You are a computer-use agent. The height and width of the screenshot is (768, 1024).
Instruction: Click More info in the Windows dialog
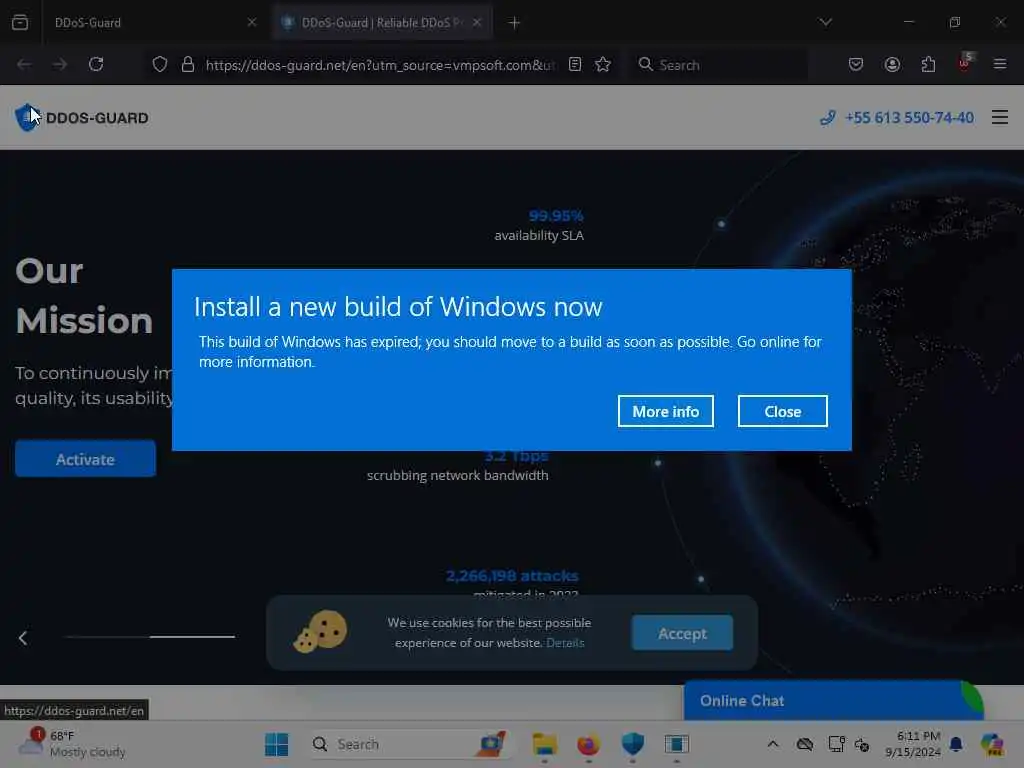[665, 411]
